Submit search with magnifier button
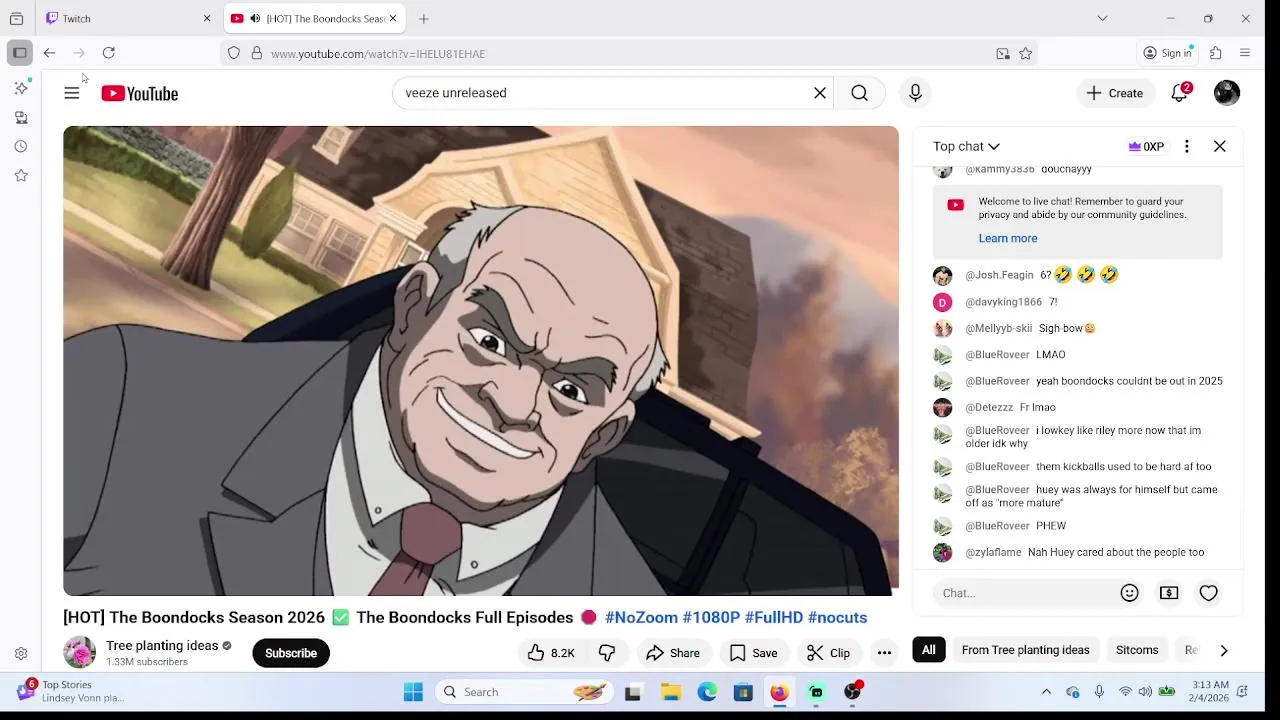This screenshot has width=1280, height=720. tap(859, 93)
